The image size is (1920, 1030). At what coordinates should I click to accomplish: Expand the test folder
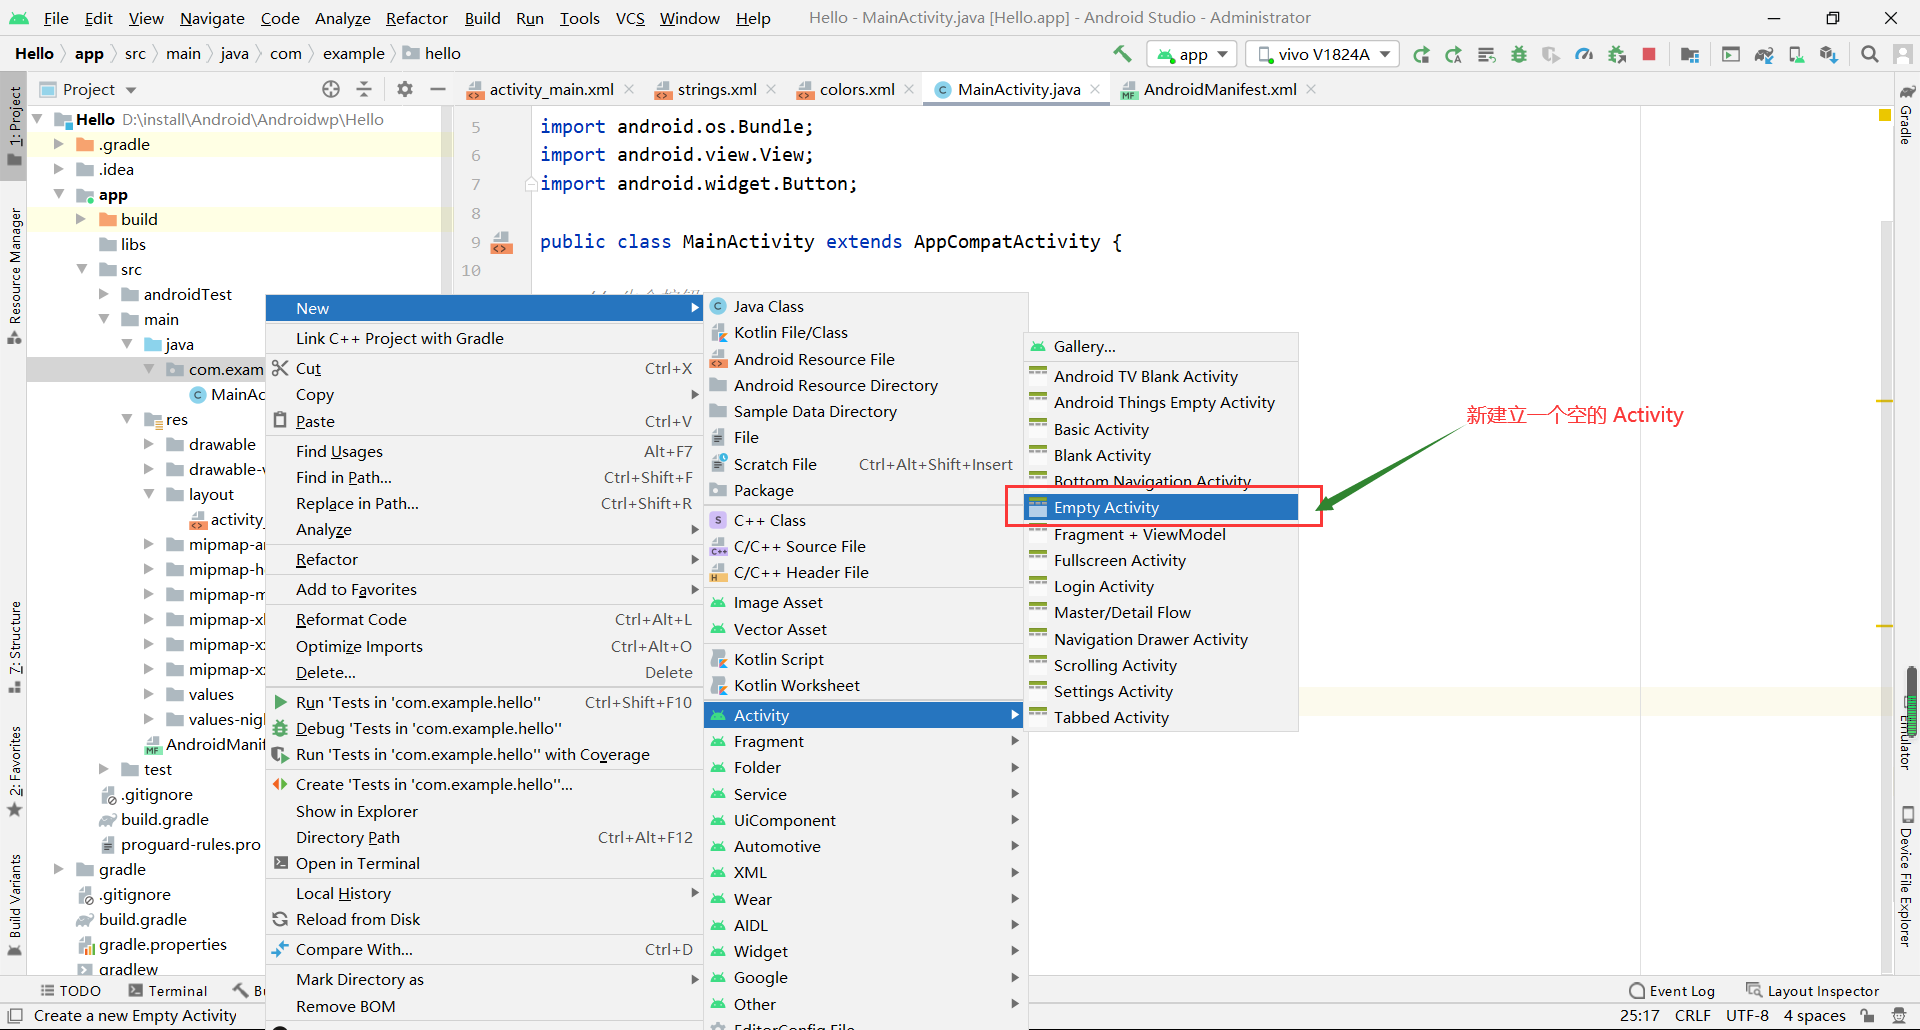pyautogui.click(x=104, y=769)
